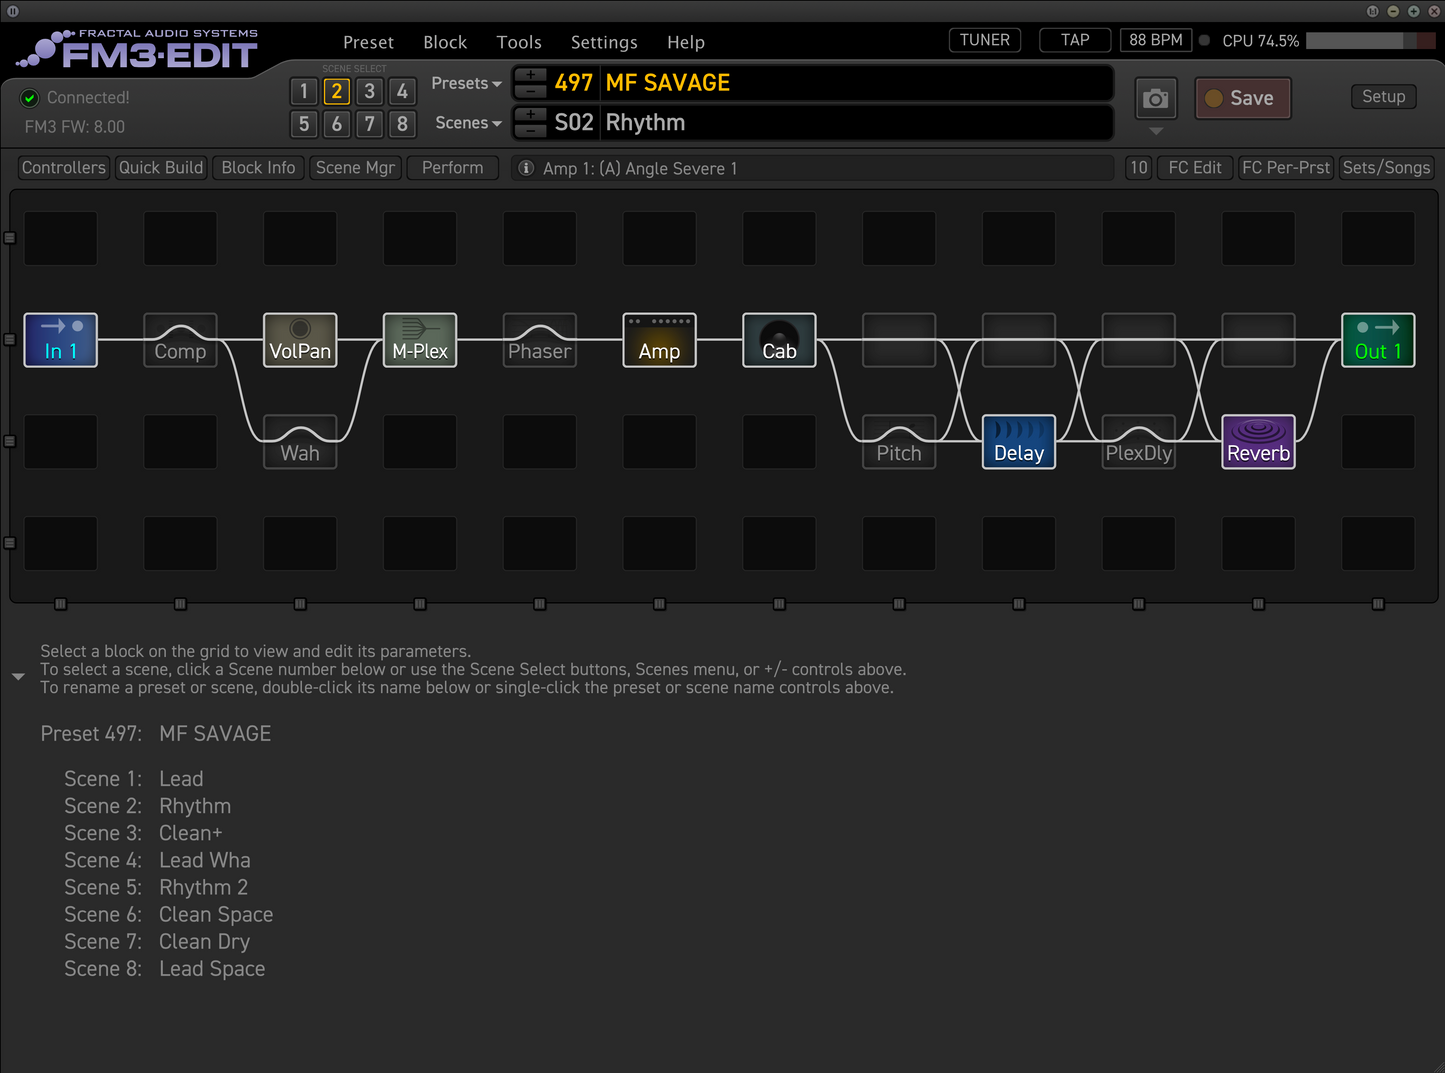Open Sets/Songs
The image size is (1445, 1073).
[x=1386, y=168]
